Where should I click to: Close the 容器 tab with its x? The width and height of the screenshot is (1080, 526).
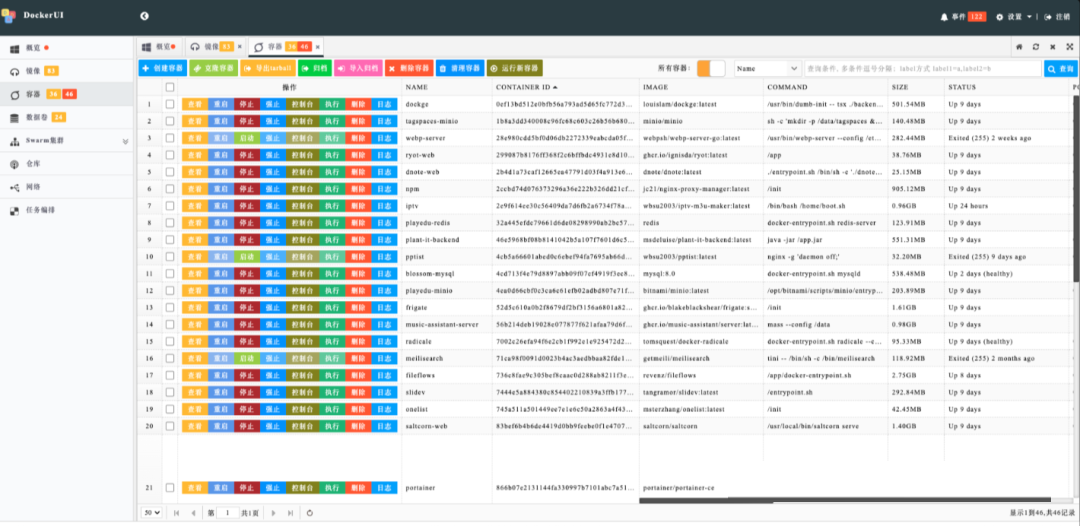coord(318,47)
